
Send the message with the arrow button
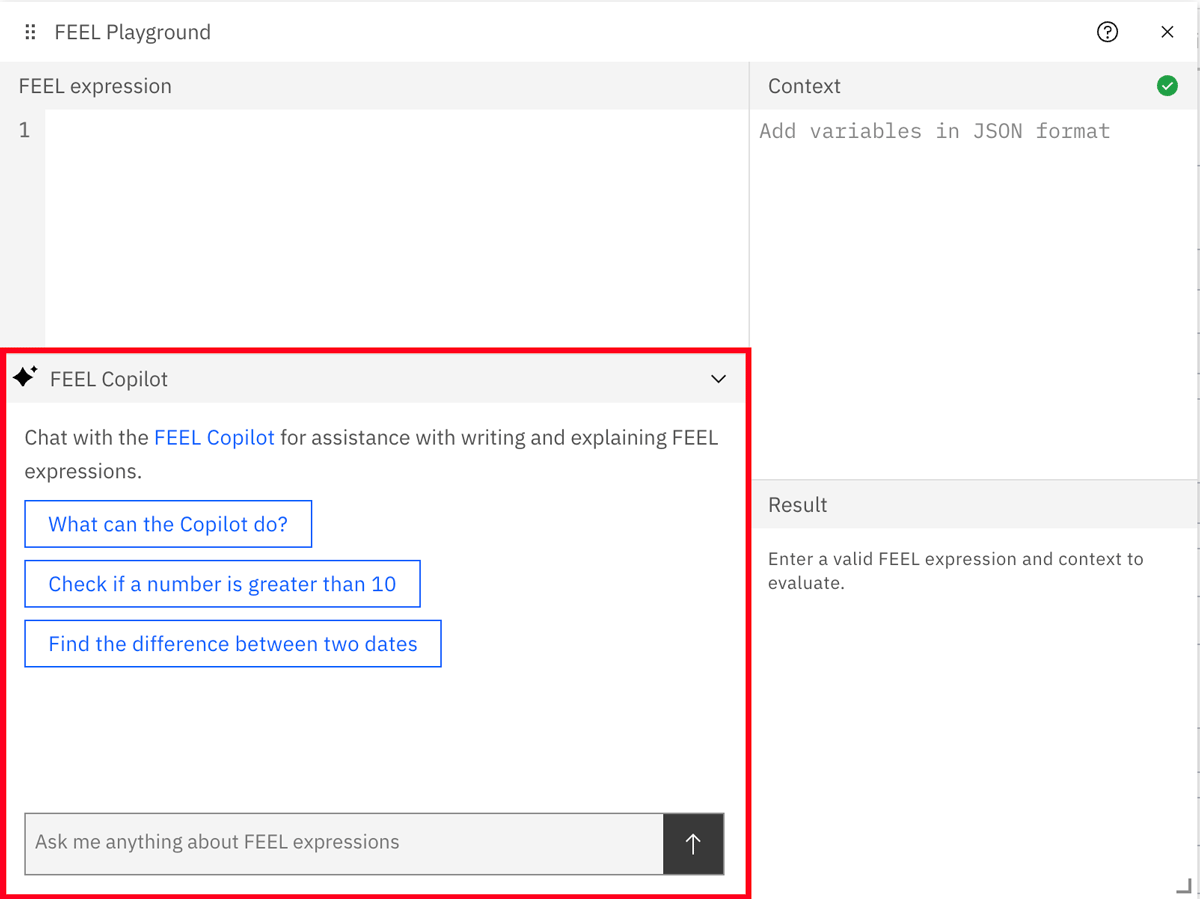pos(693,843)
